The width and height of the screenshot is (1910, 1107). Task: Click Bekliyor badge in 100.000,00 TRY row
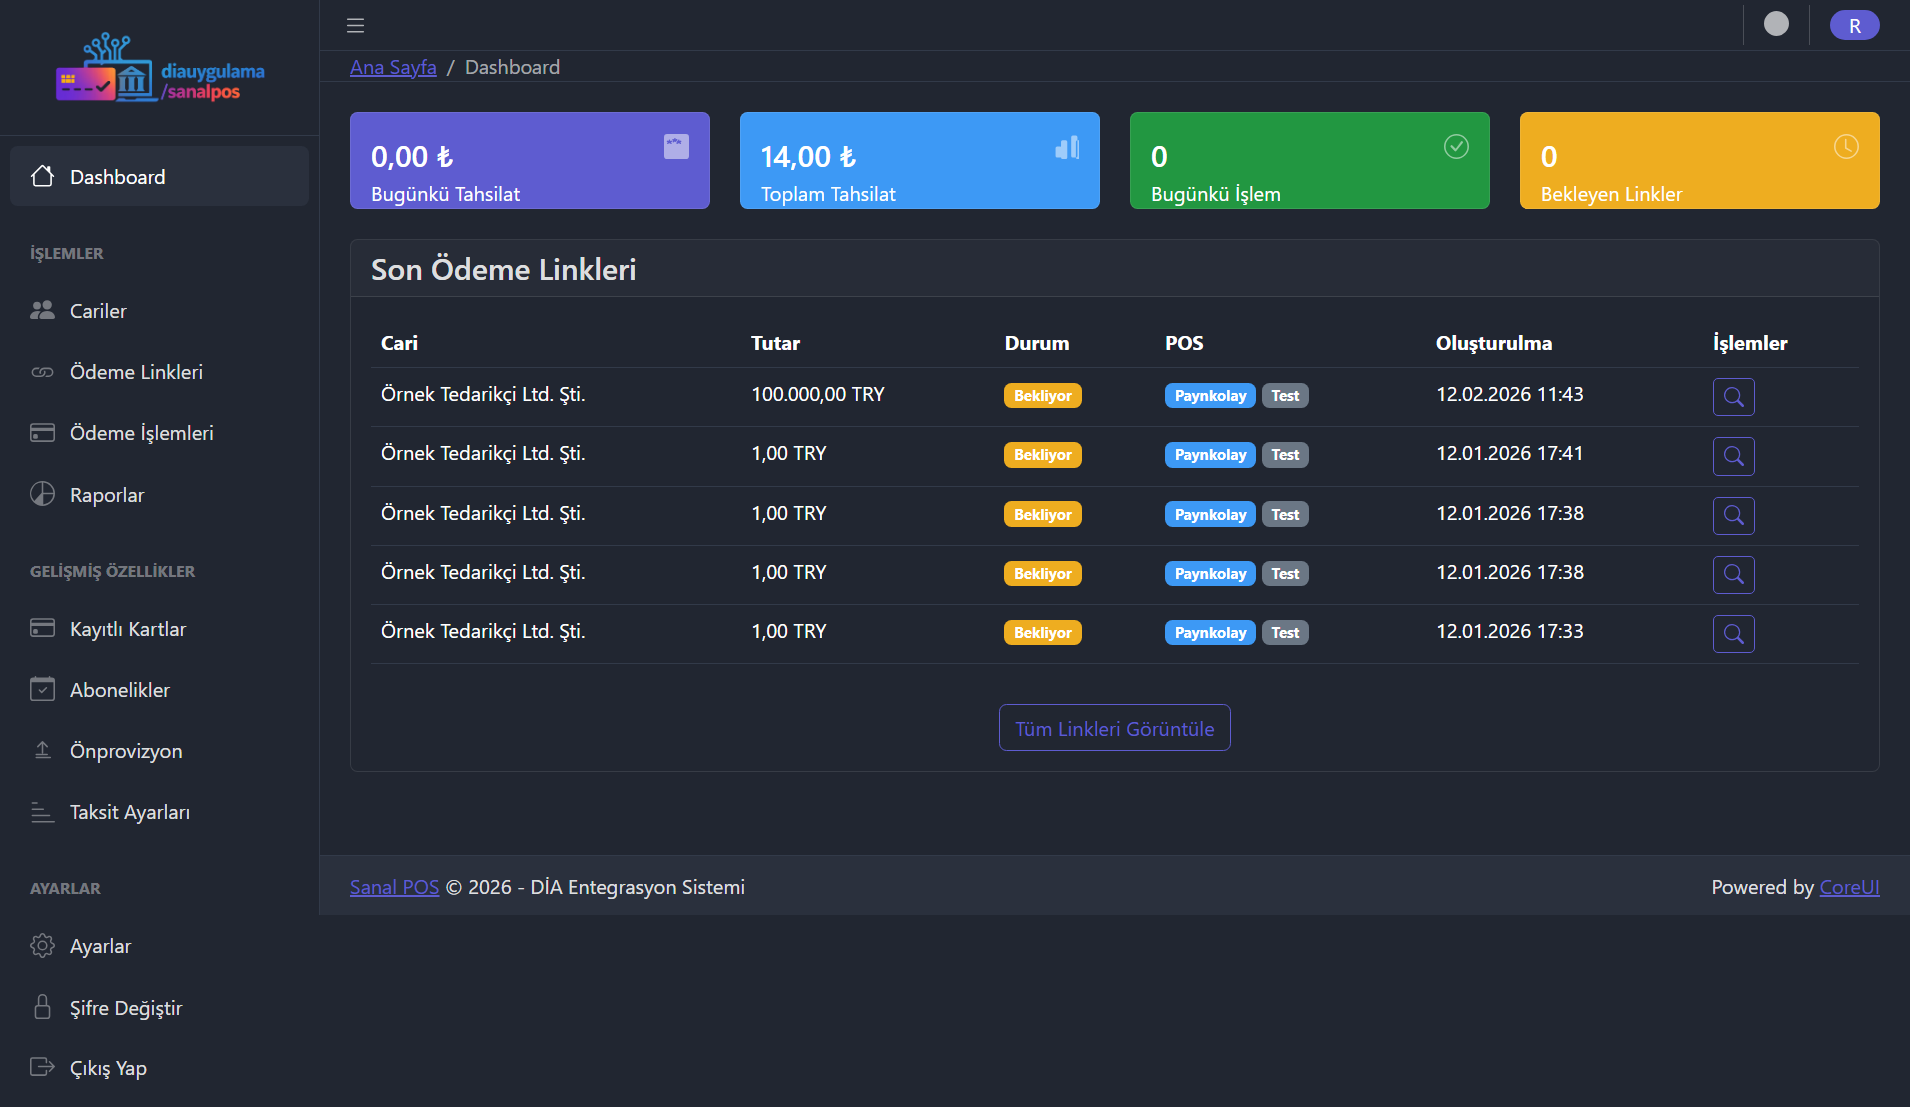click(1042, 396)
